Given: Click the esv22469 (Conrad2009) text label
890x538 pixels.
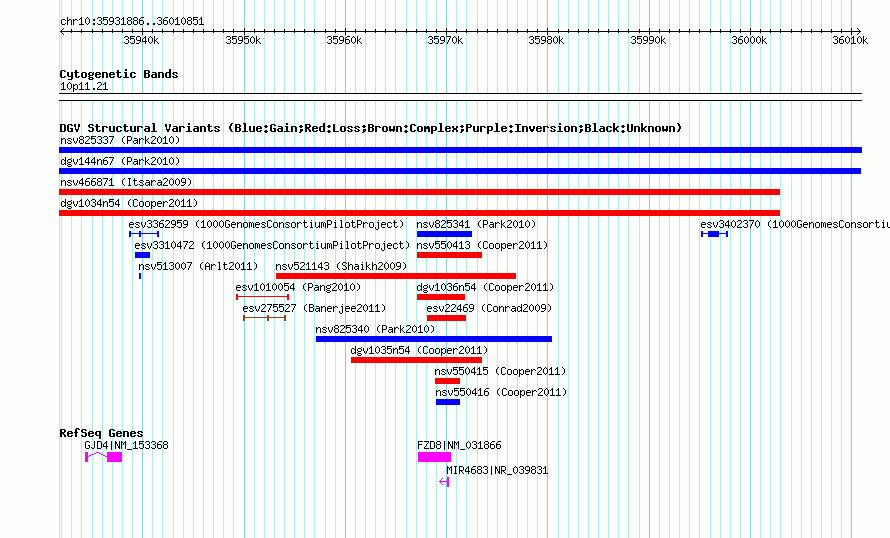Looking at the screenshot, I should pos(489,308).
